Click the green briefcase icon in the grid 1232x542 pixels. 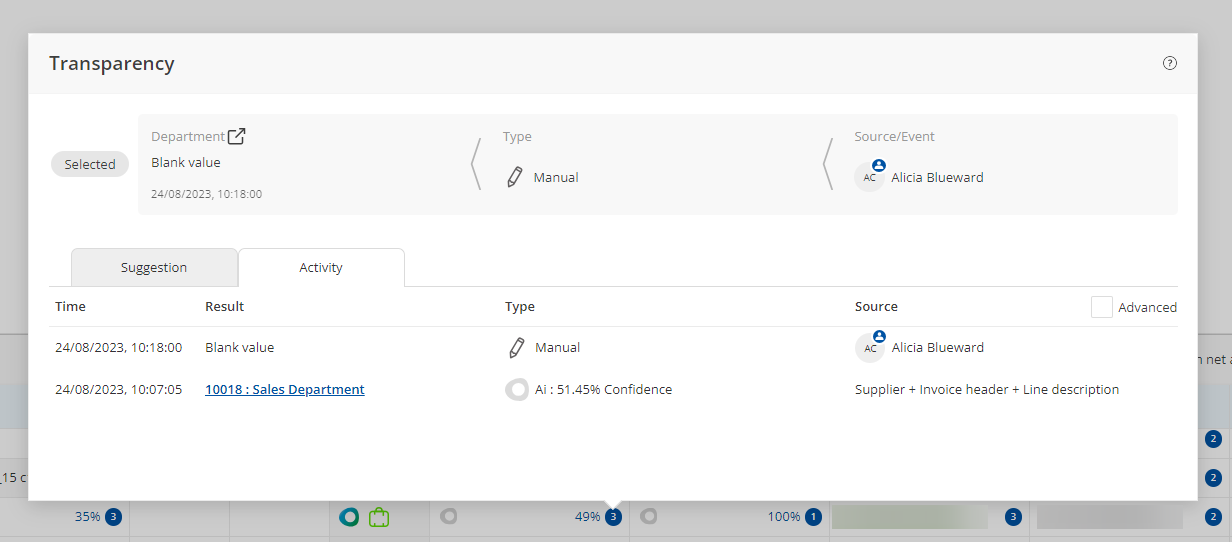[378, 517]
